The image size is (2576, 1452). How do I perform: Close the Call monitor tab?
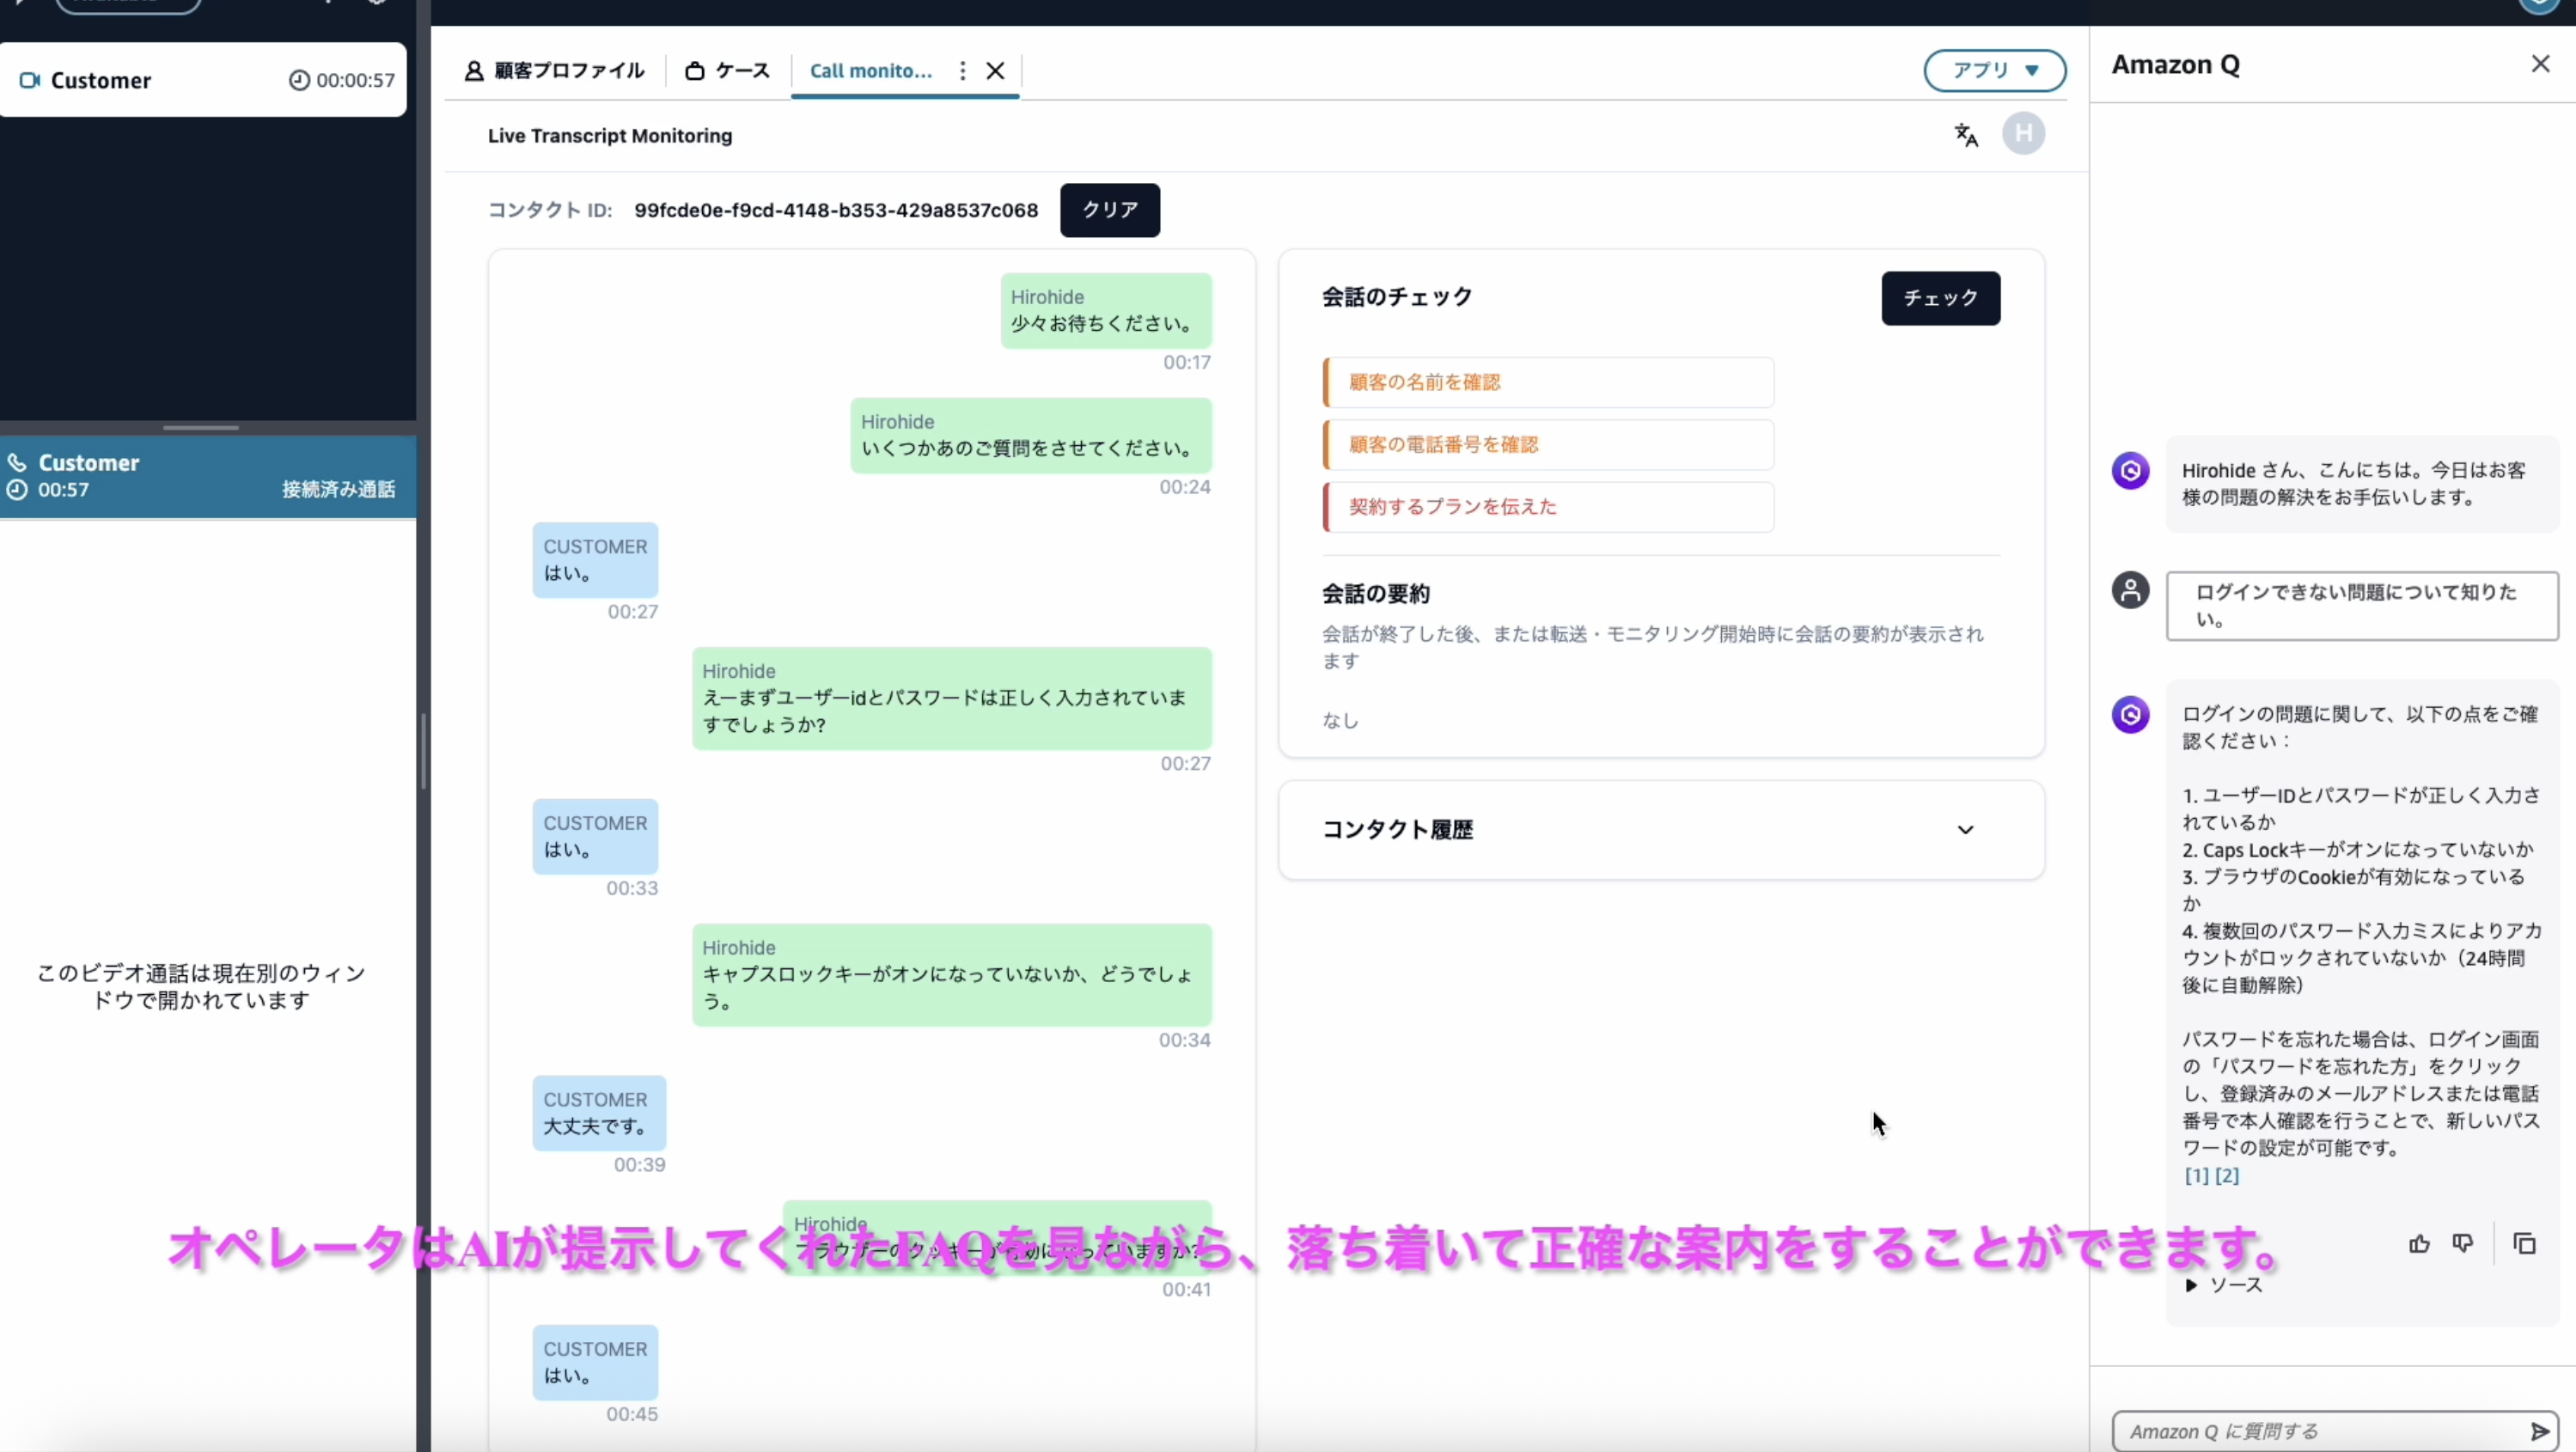point(995,71)
